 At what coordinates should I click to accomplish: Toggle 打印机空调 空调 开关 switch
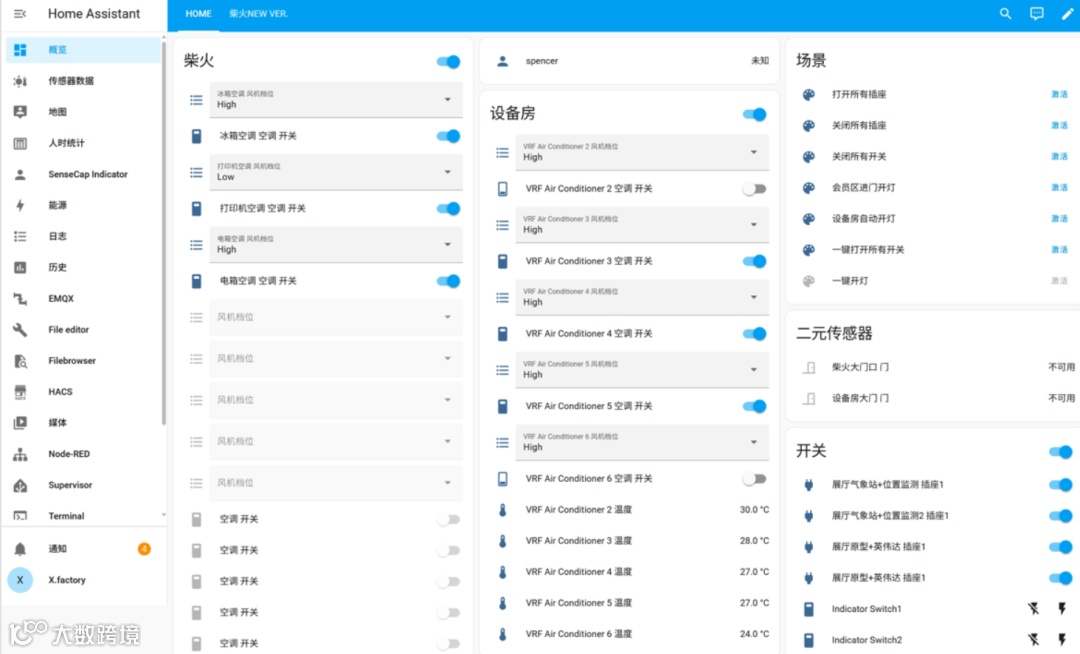point(448,209)
